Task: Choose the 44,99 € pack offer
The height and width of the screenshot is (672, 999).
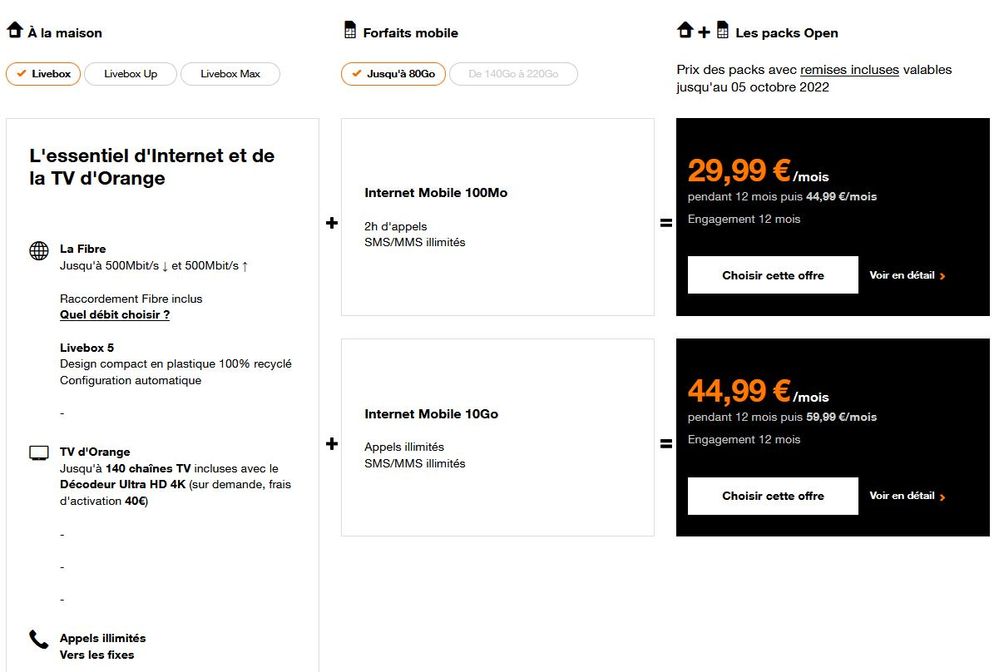Action: [x=773, y=496]
